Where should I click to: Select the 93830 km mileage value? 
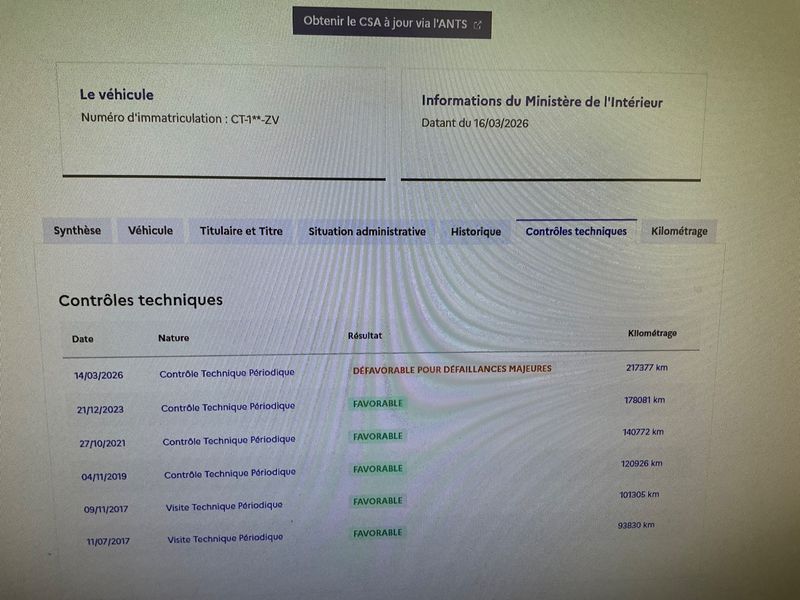coord(636,525)
